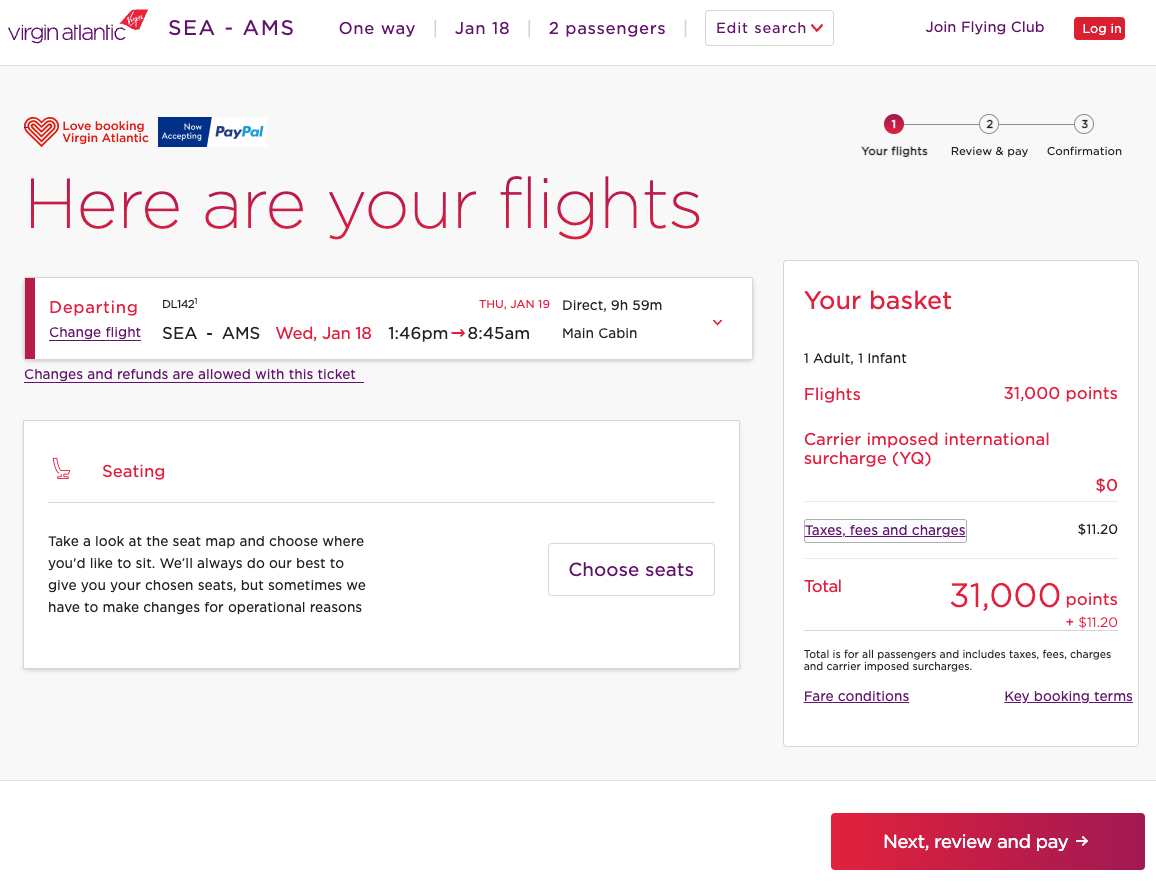
Task: Click the Now Accepting PayPal badge
Action: pos(212,132)
